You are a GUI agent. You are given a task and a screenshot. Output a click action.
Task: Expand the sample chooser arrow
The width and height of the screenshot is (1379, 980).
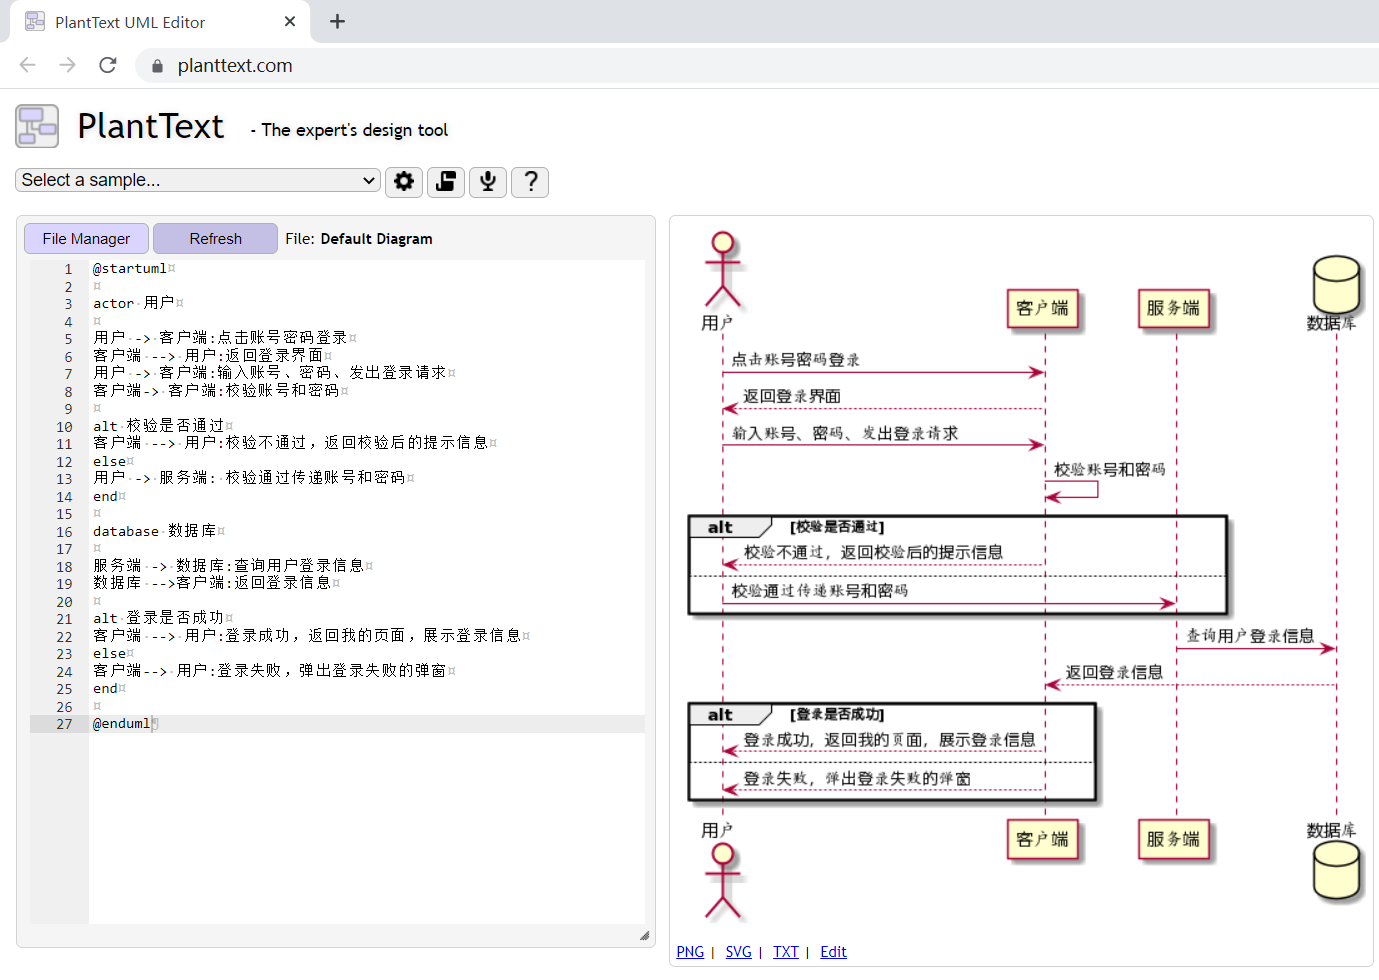click(x=367, y=180)
